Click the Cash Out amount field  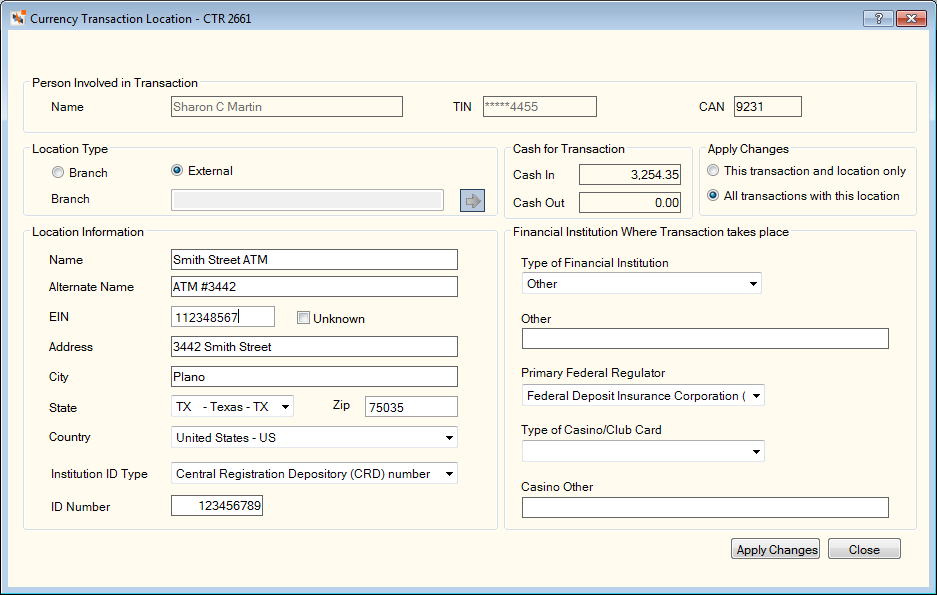(630, 203)
